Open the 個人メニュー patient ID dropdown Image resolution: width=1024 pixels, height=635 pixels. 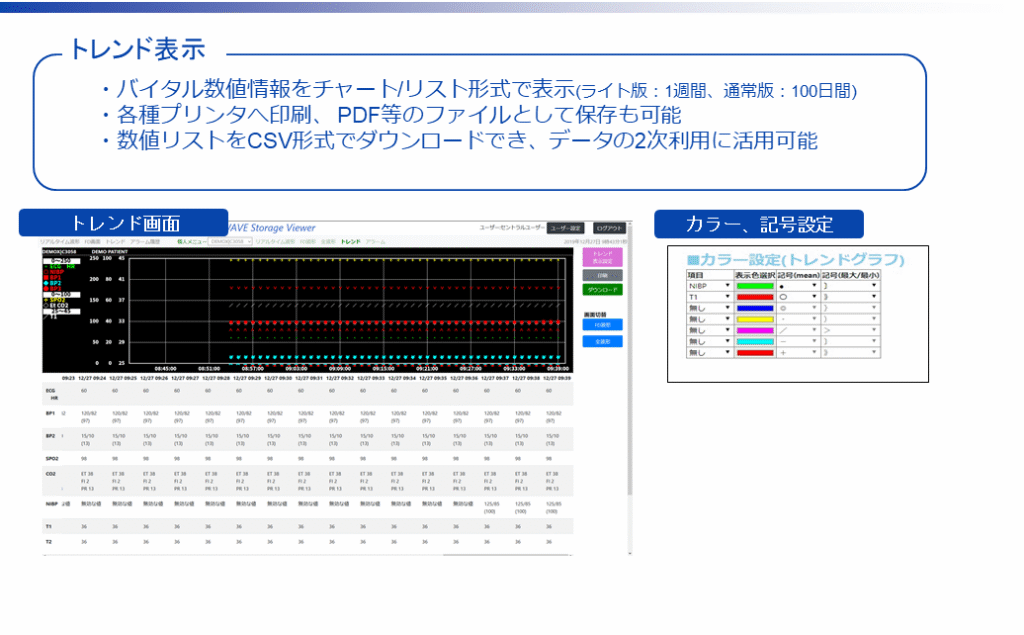coord(229,242)
